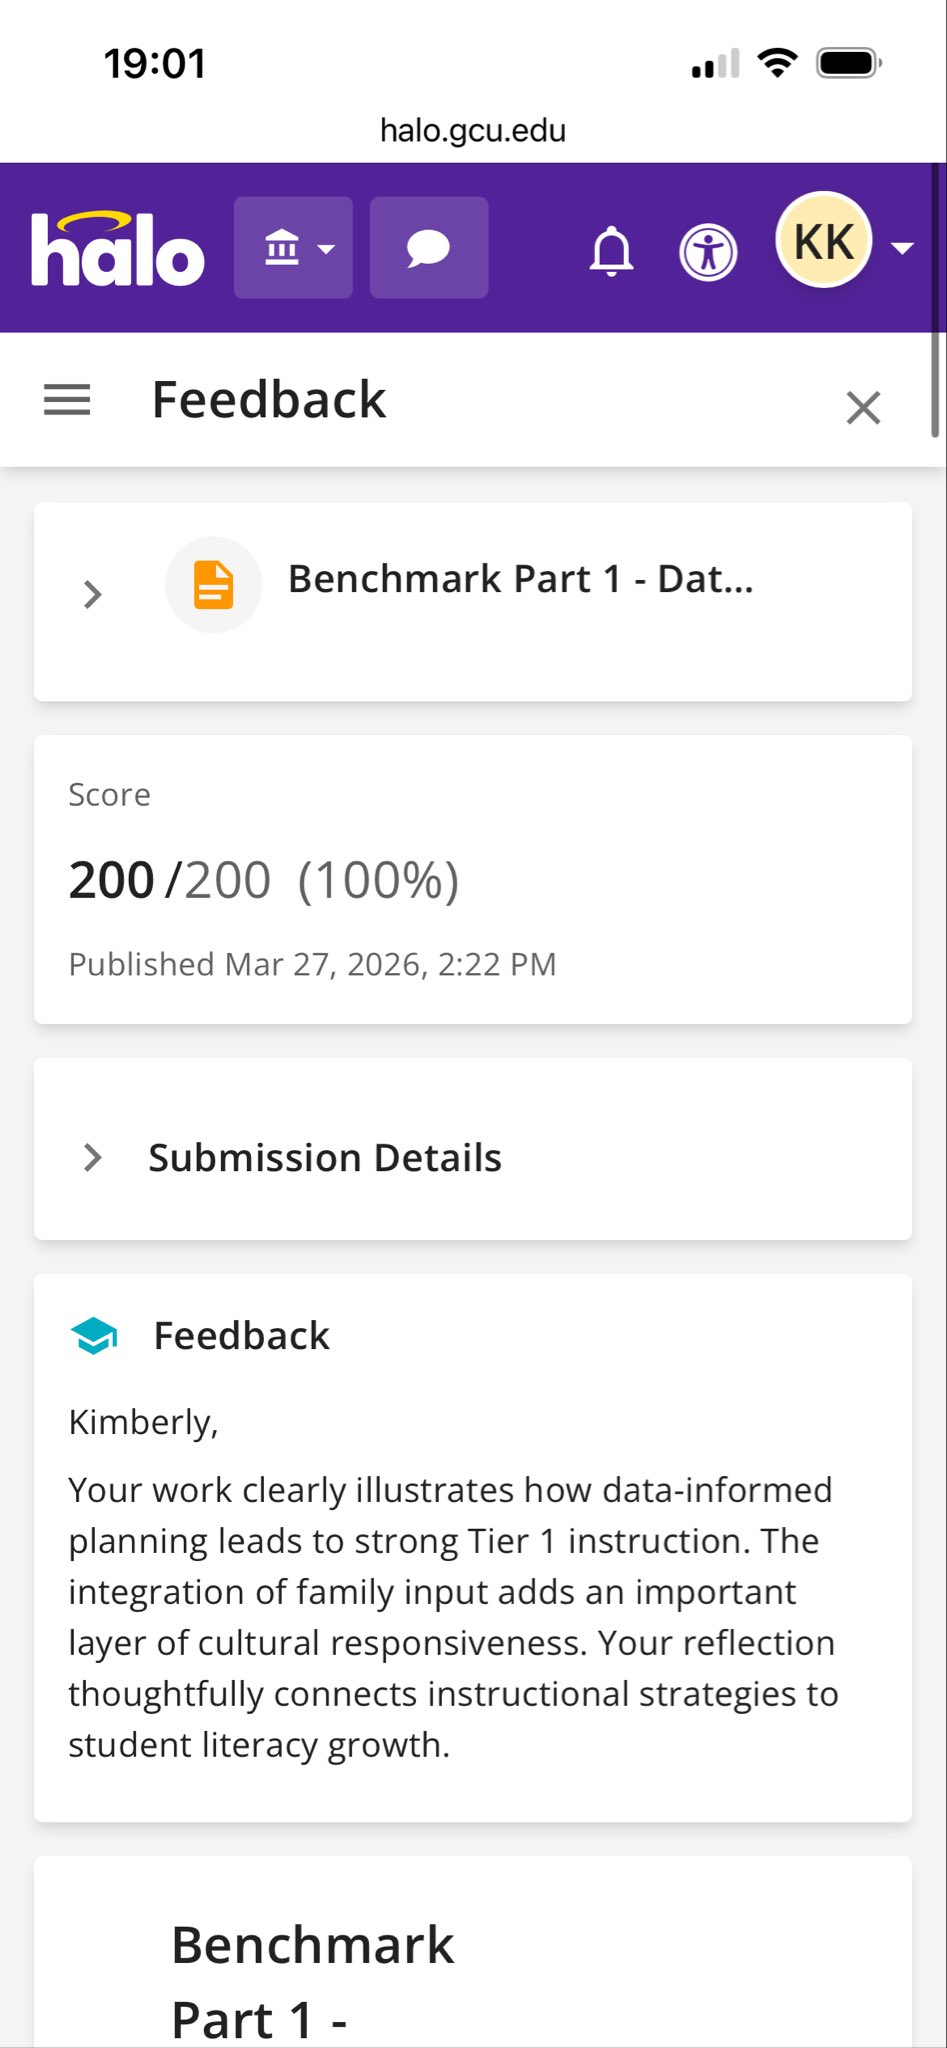Expand the Submission Details chevron
Image resolution: width=947 pixels, height=2048 pixels.
click(93, 1157)
